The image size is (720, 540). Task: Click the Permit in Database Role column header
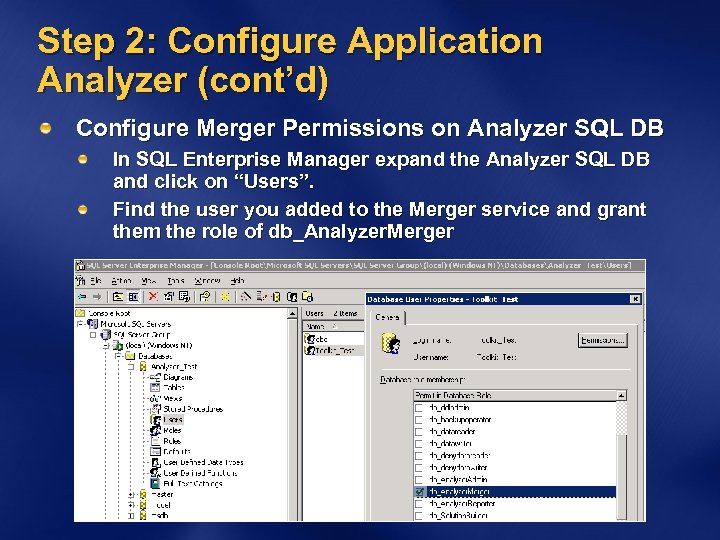pyautogui.click(x=515, y=395)
